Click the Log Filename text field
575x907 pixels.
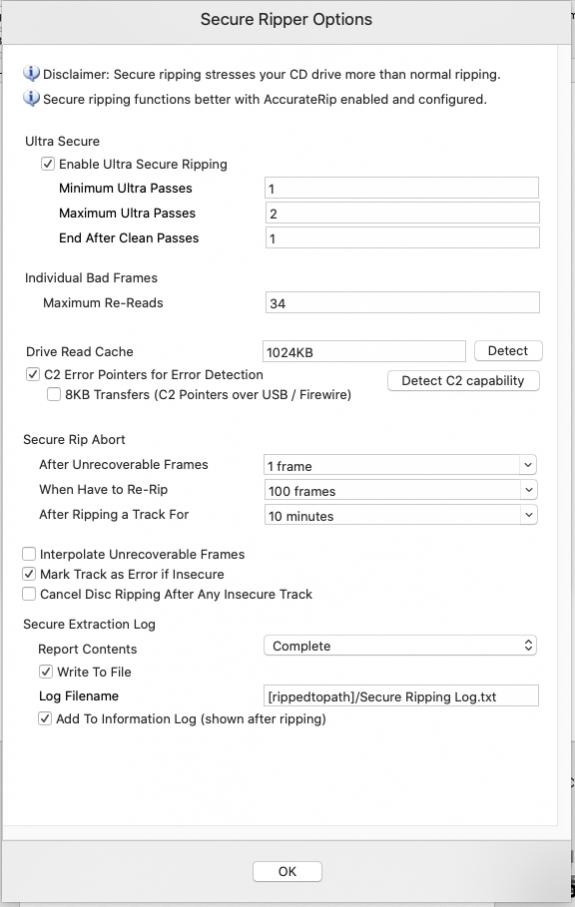click(401, 696)
